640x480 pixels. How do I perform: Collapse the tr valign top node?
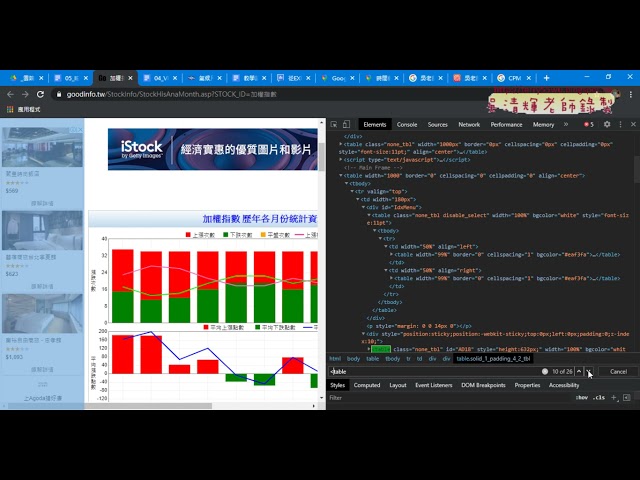click(352, 191)
